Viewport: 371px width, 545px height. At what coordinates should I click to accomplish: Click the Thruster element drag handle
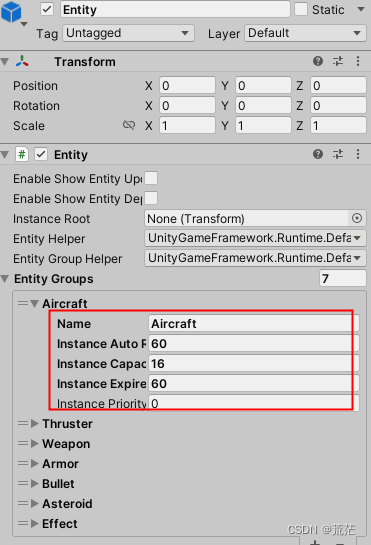pyautogui.click(x=23, y=423)
